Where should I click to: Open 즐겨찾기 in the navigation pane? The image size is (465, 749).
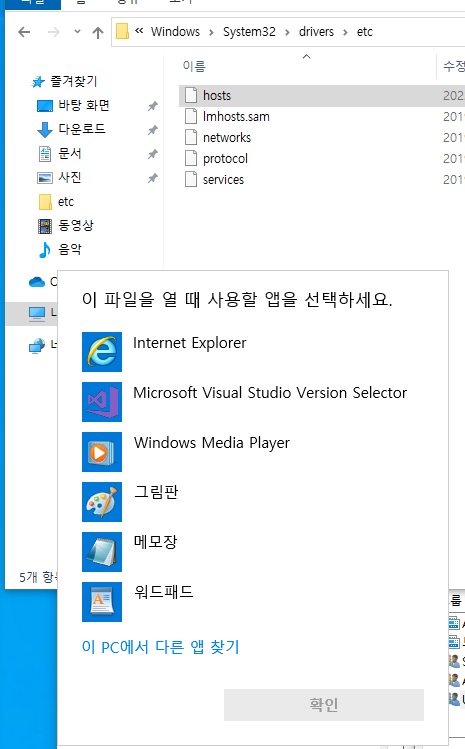point(74,81)
